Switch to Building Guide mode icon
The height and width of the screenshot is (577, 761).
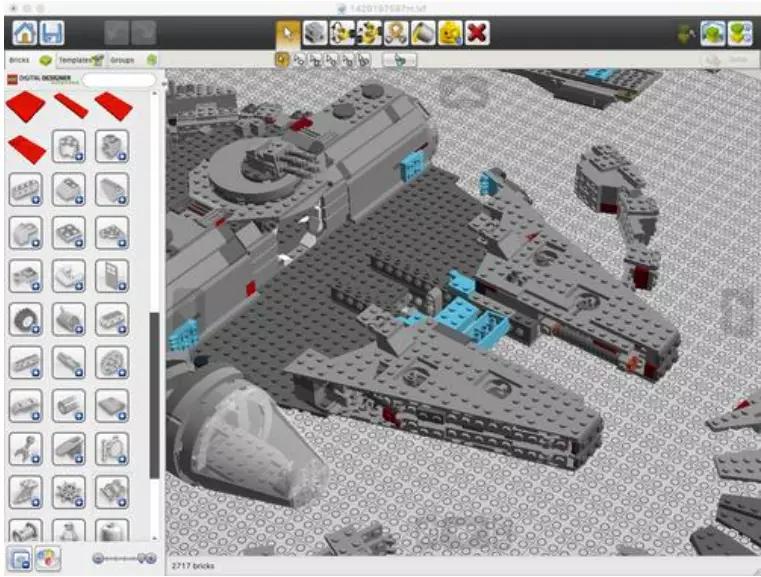point(740,33)
